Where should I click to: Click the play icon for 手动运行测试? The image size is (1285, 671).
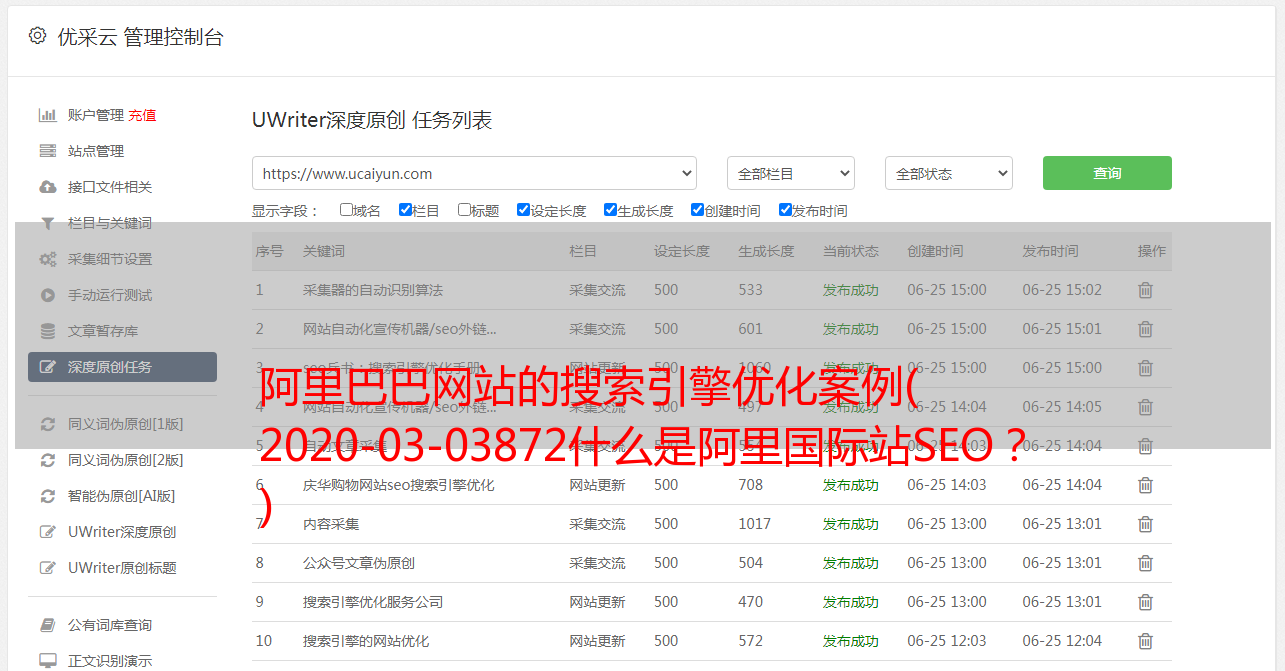(x=47, y=295)
